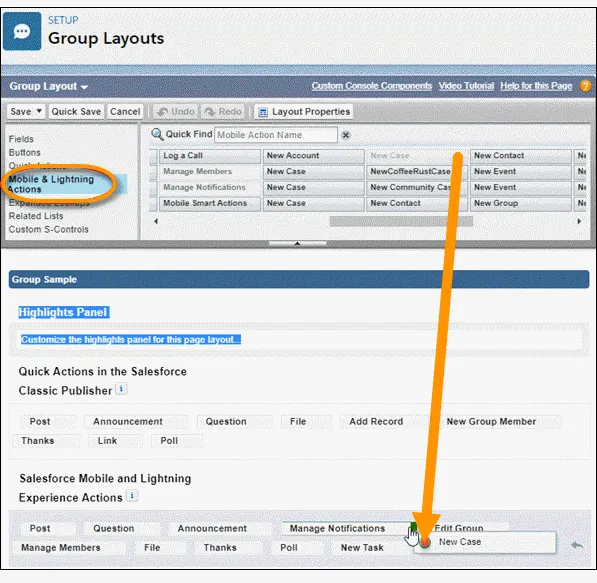Collapse the palette using the center handle
The image size is (597, 583).
(297, 243)
